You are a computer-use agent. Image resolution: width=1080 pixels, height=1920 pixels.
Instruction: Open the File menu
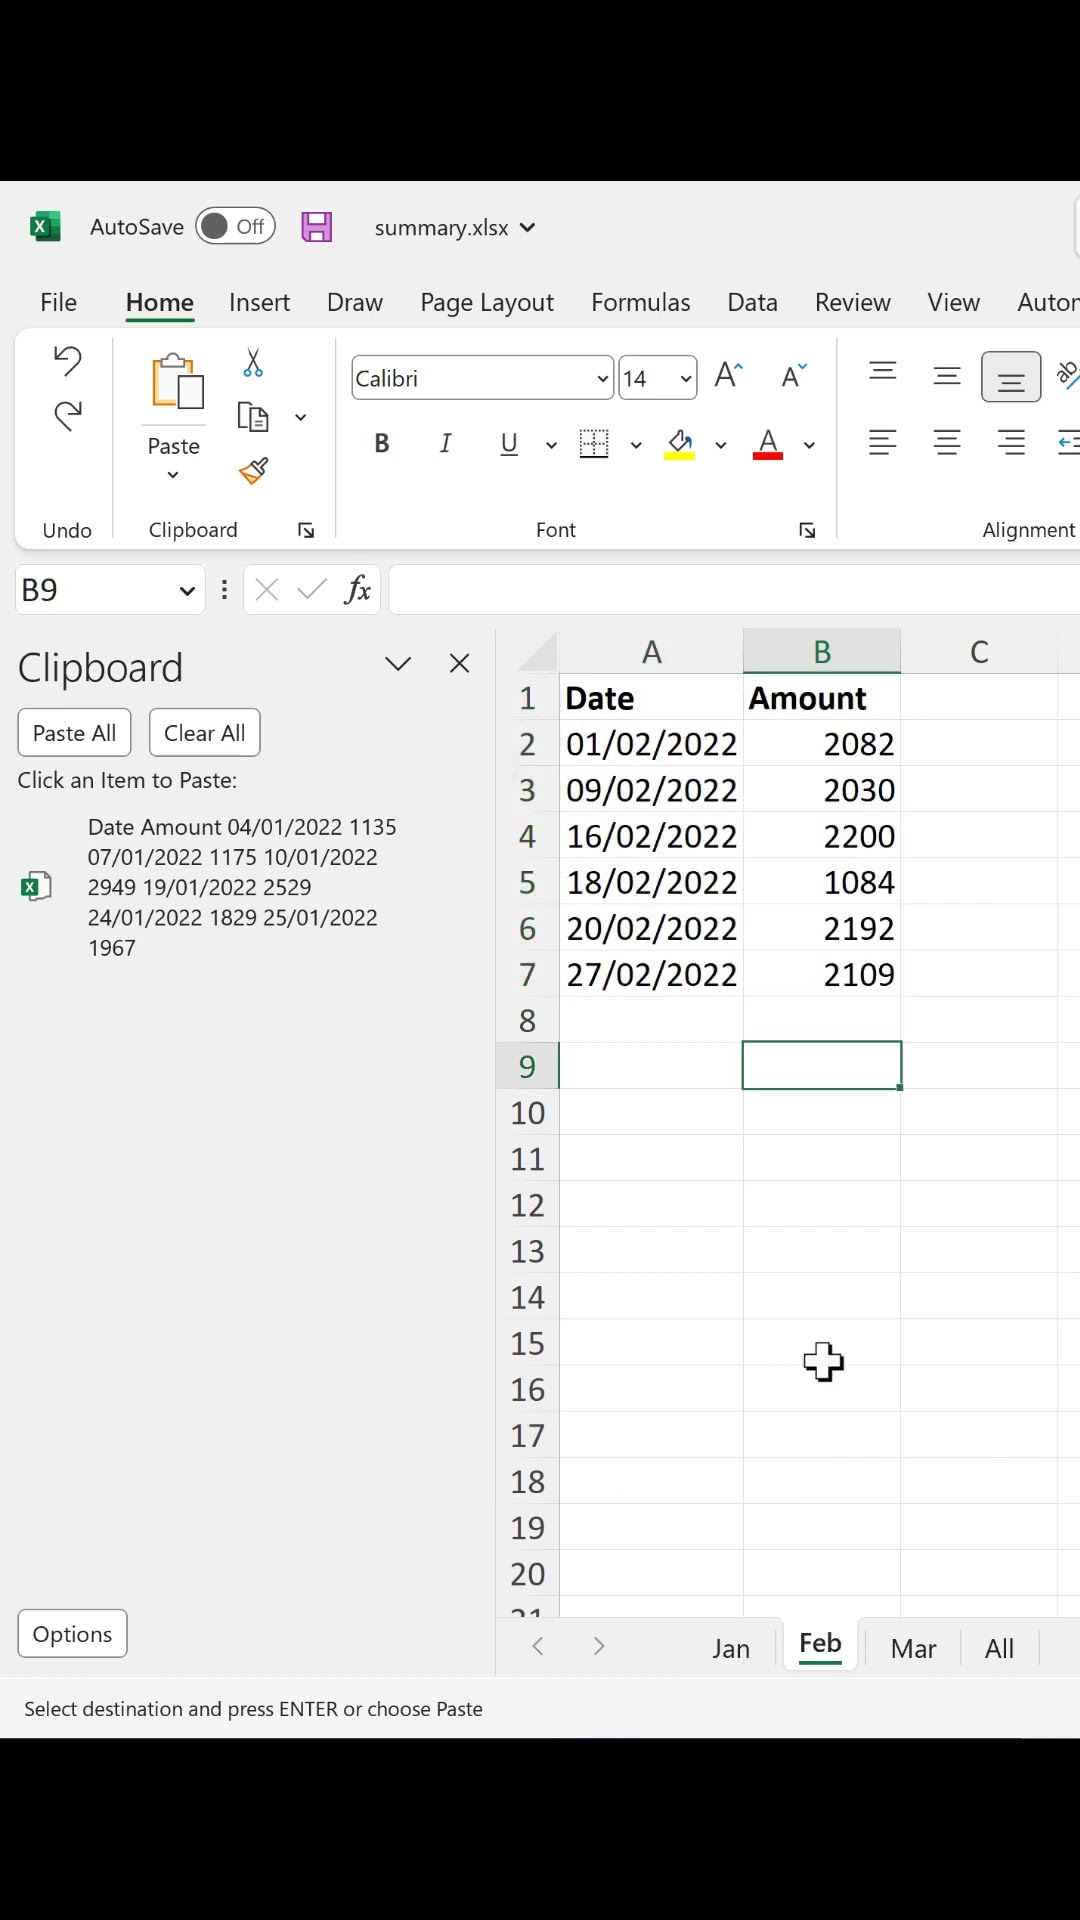[58, 302]
